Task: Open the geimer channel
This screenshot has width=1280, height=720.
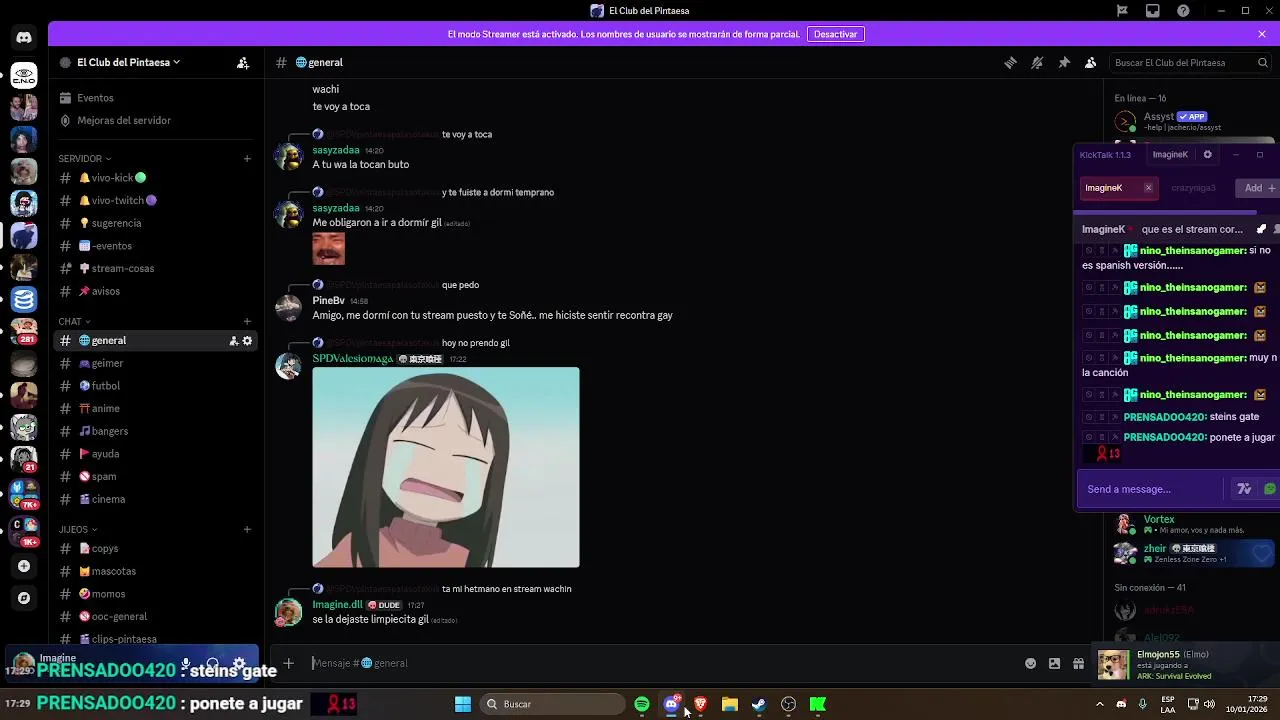Action: click(155, 363)
